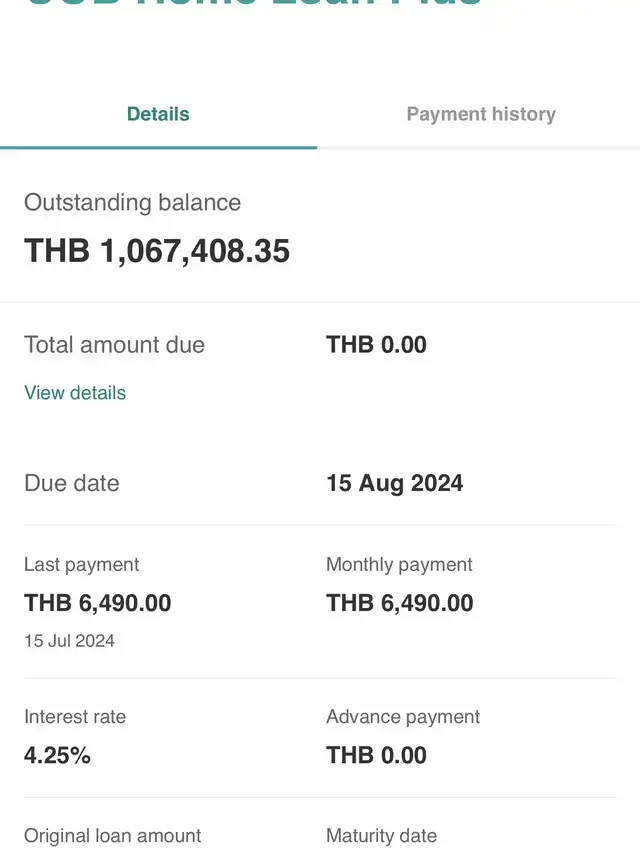Click the Interest rate label
Viewport: 640px width, 855px height.
[75, 717]
